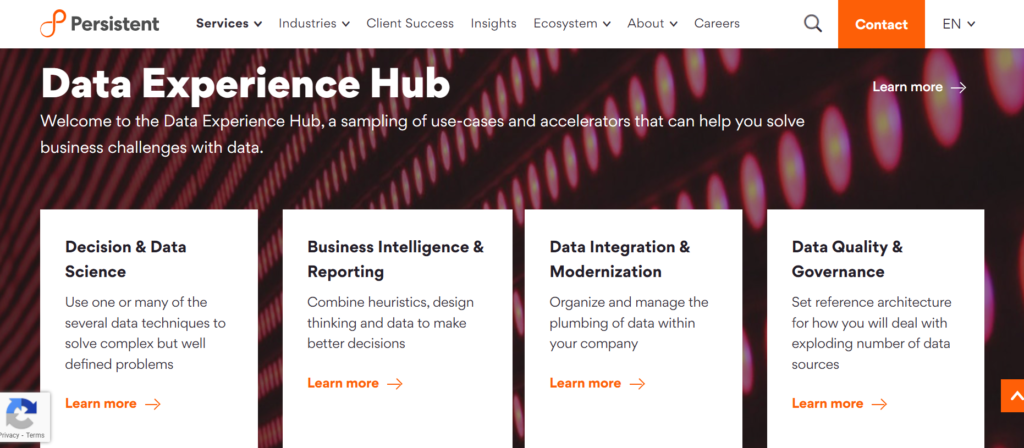Image resolution: width=1024 pixels, height=448 pixels.
Task: Expand the Industries dropdown menu
Action: tap(314, 23)
